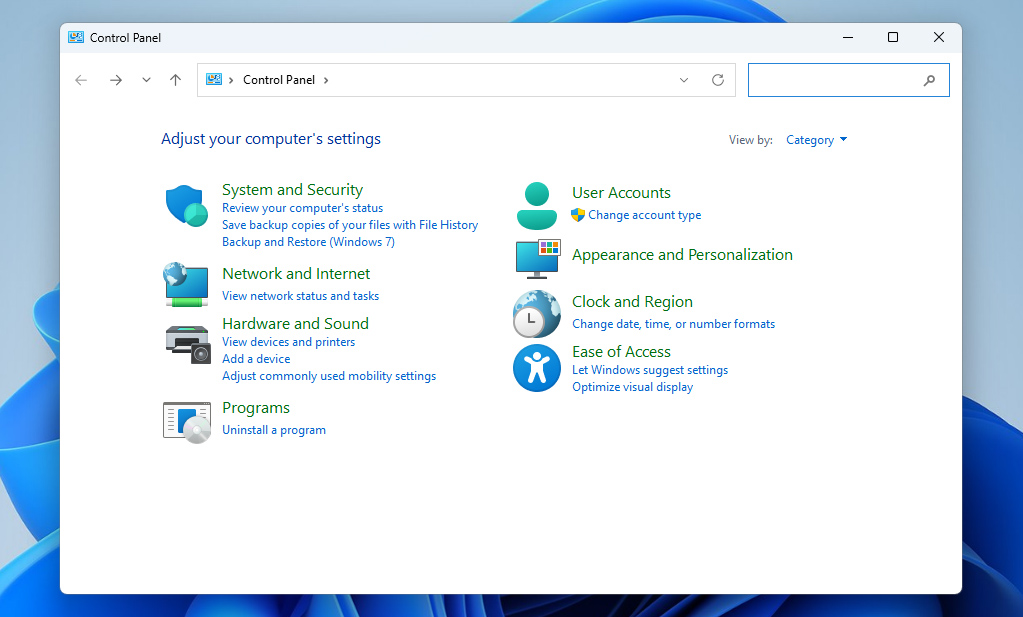
Task: Select the Control Panel breadcrumb
Action: [279, 80]
